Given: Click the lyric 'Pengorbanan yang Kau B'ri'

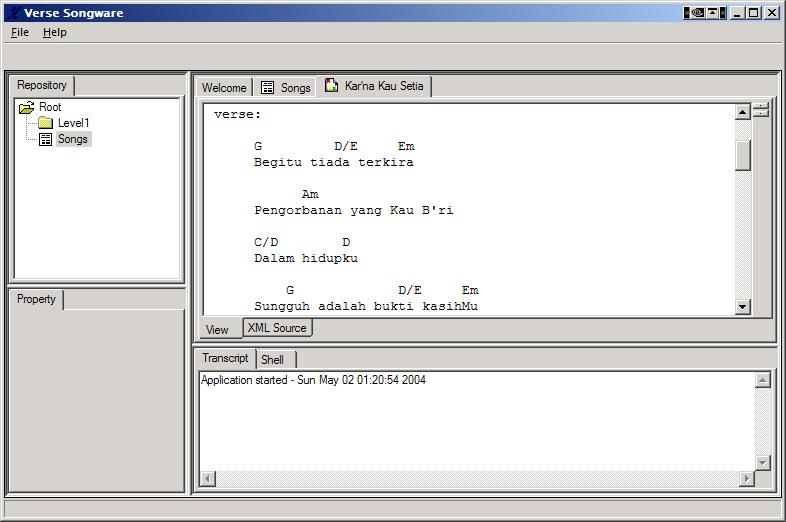Looking at the screenshot, I should [354, 211].
